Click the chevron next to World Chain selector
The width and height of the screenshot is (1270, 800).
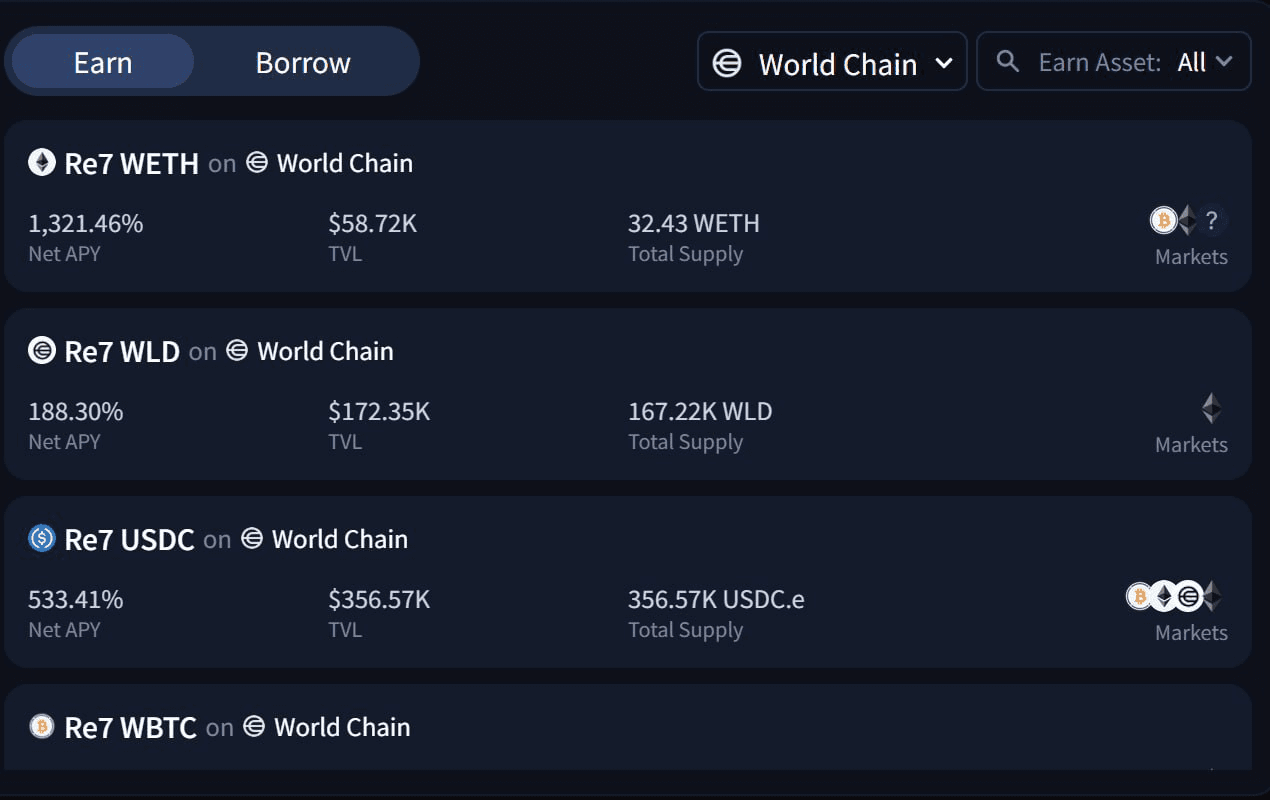(943, 63)
